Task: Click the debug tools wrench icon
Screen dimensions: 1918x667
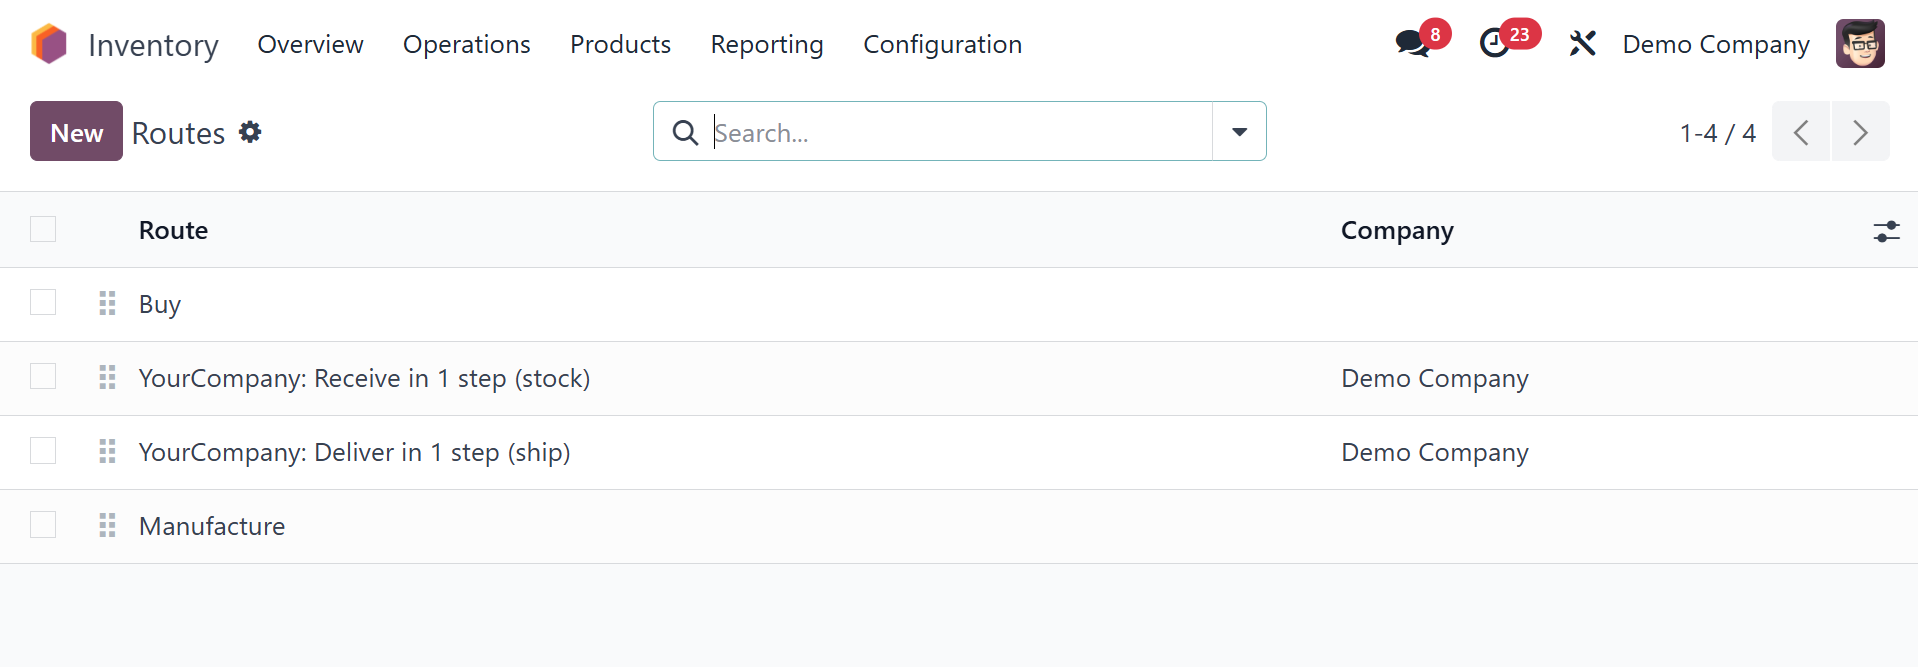Action: pyautogui.click(x=1582, y=44)
